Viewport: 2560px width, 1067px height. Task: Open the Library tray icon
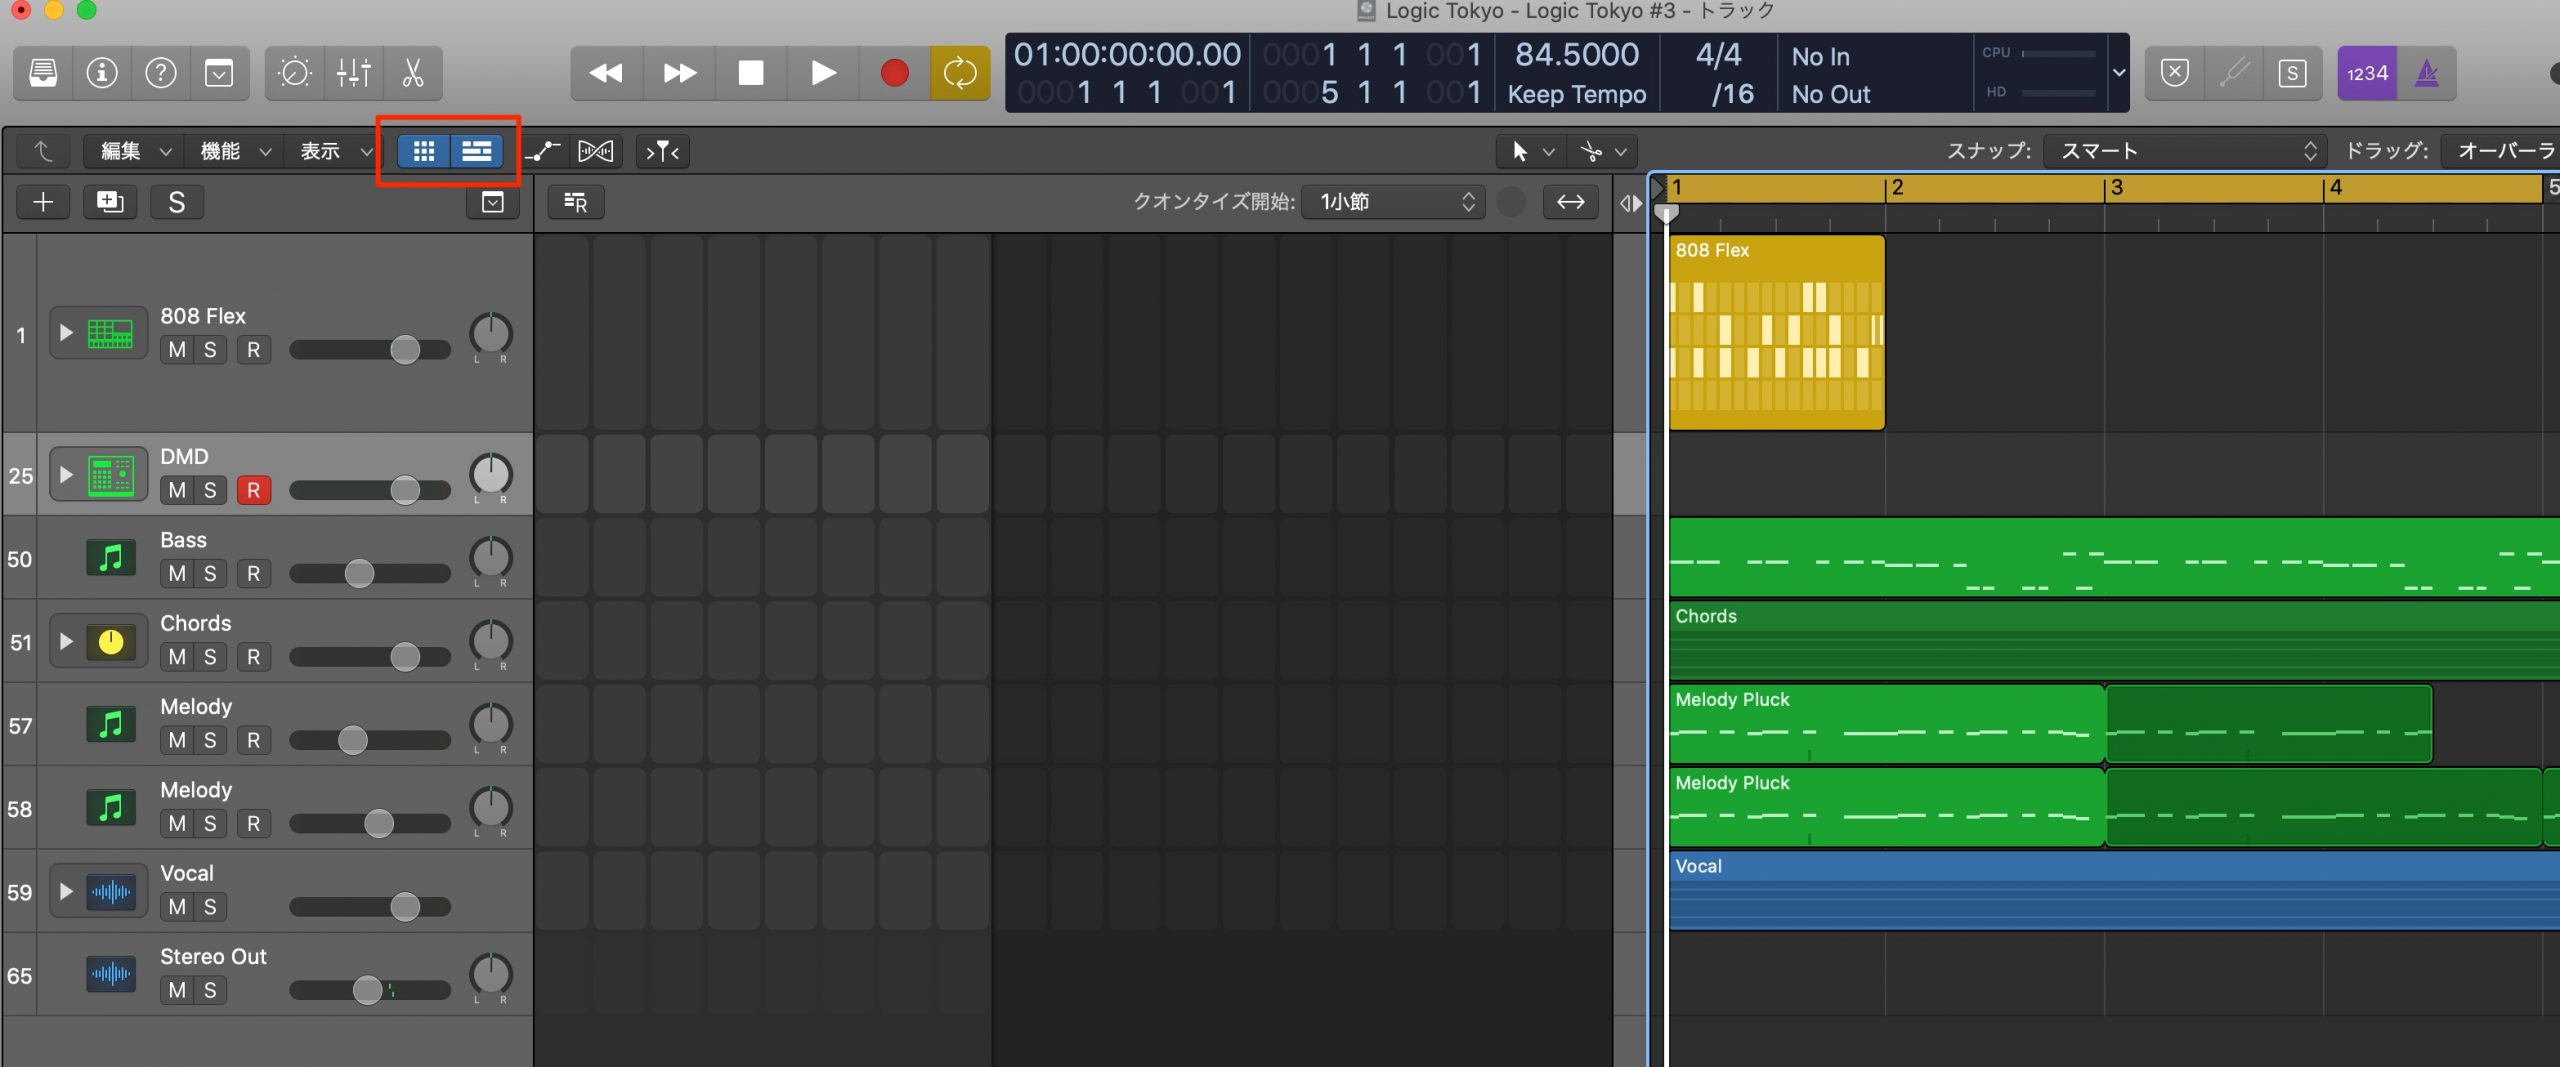(x=43, y=73)
